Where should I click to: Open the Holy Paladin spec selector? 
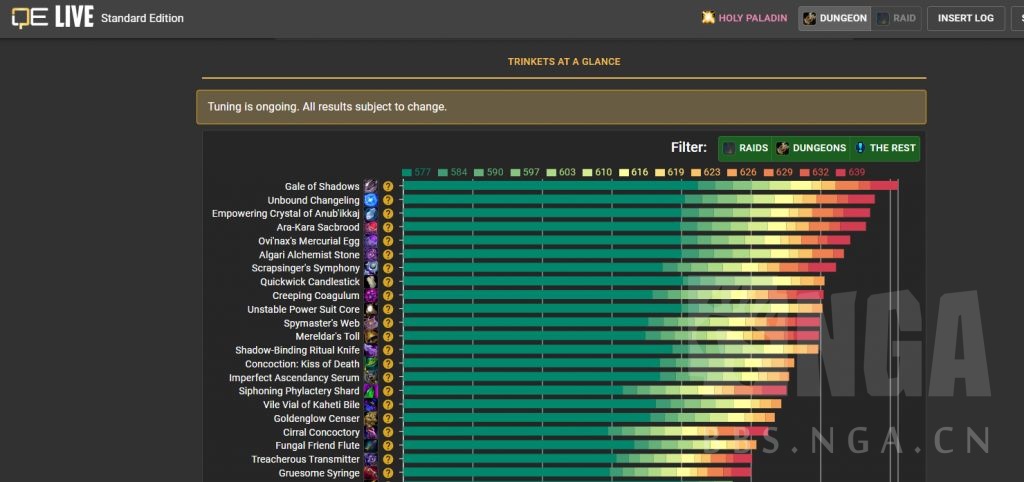[x=745, y=18]
